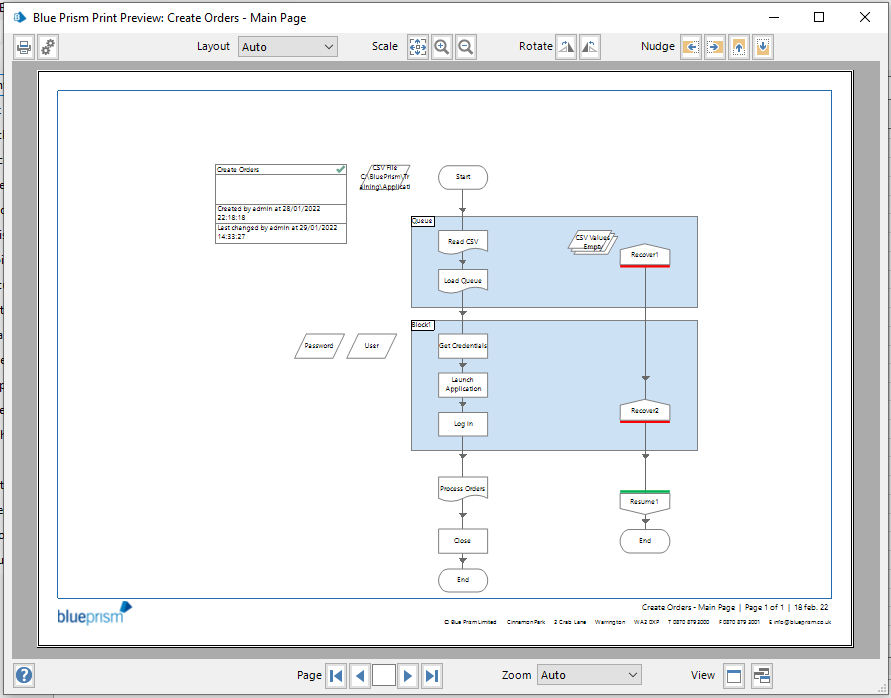891x698 pixels.
Task: Open the Zoom dropdown
Action: click(x=589, y=676)
